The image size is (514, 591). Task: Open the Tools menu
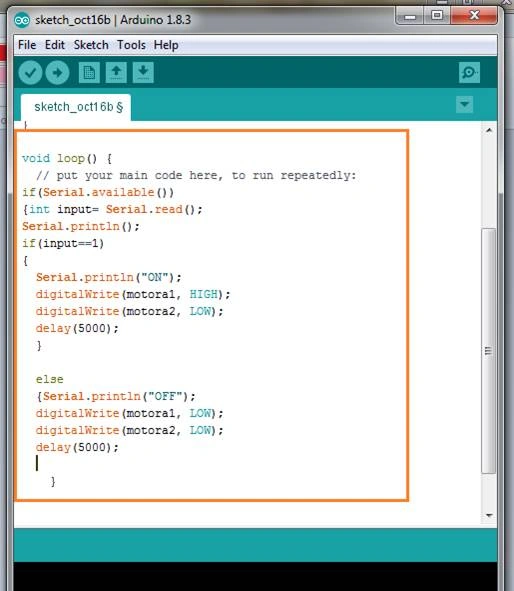131,45
